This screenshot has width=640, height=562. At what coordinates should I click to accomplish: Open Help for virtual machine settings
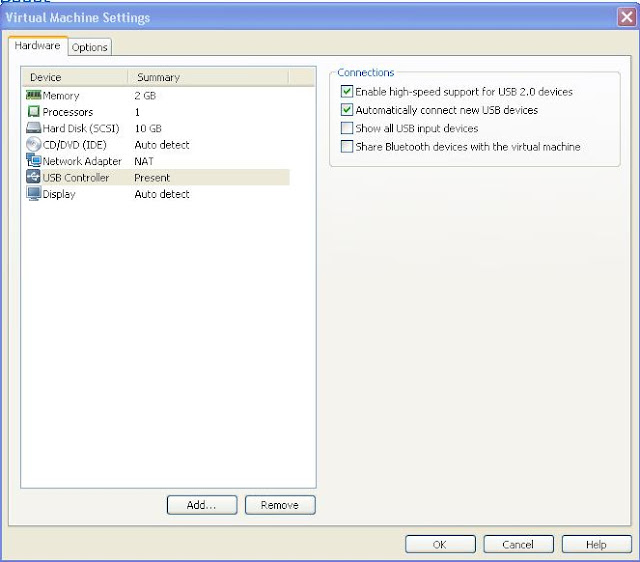(597, 544)
